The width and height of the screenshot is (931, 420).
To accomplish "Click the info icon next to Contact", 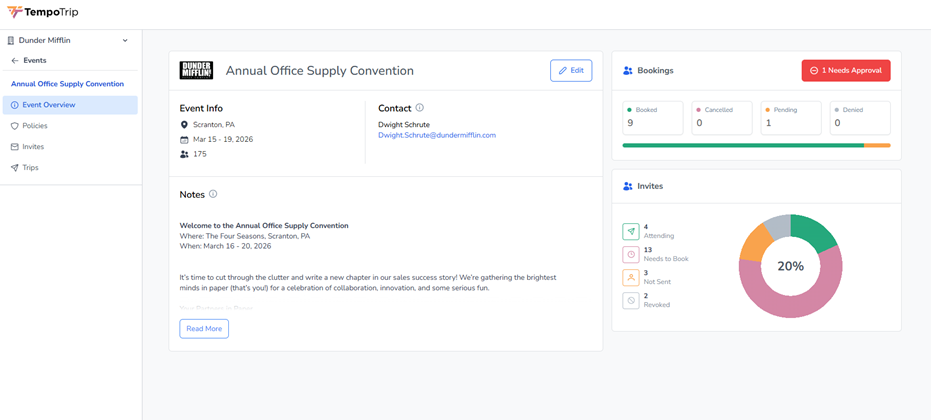I will [419, 108].
